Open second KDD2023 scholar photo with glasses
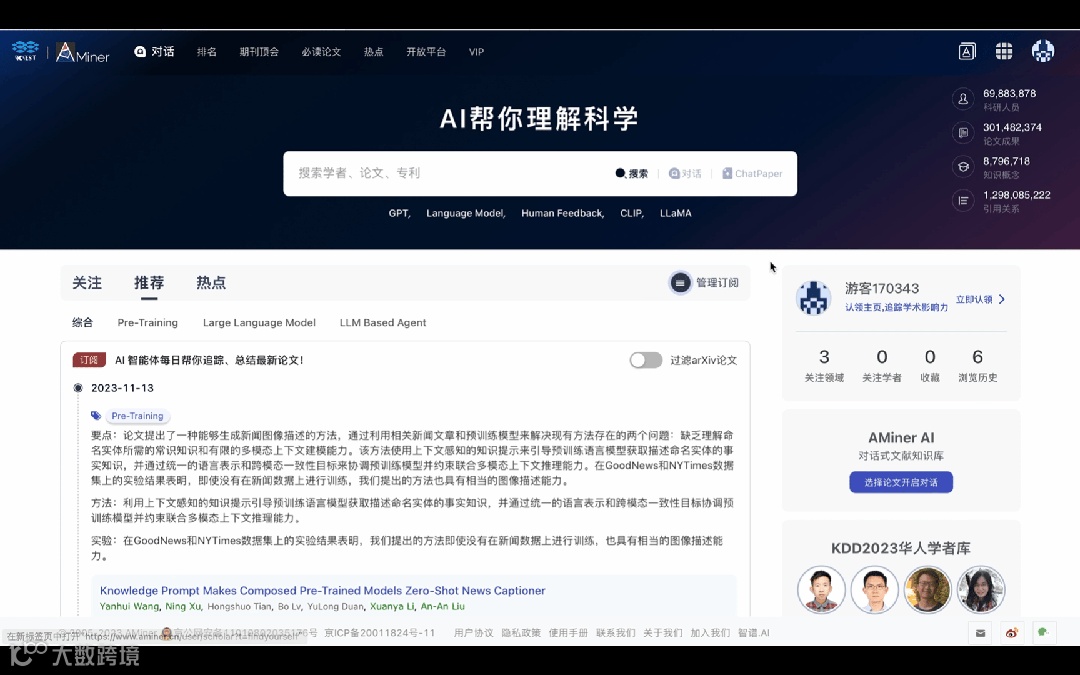Screen dimensions: 1080x675 875,590
